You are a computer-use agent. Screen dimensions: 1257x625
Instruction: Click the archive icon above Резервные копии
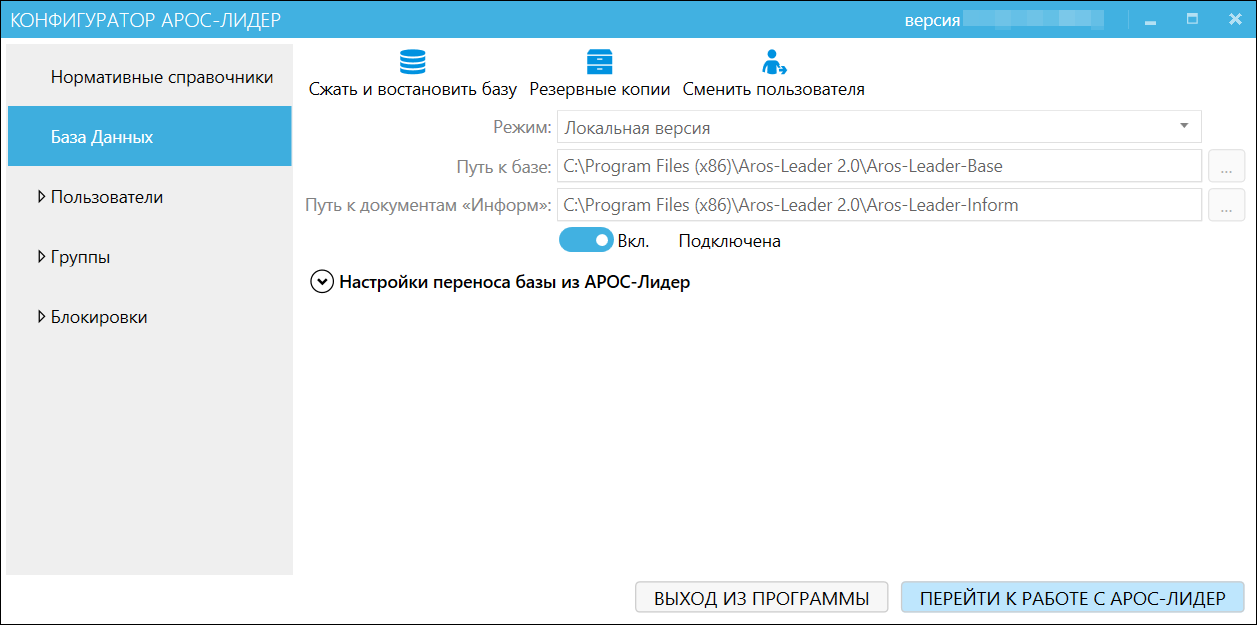pyautogui.click(x=599, y=62)
